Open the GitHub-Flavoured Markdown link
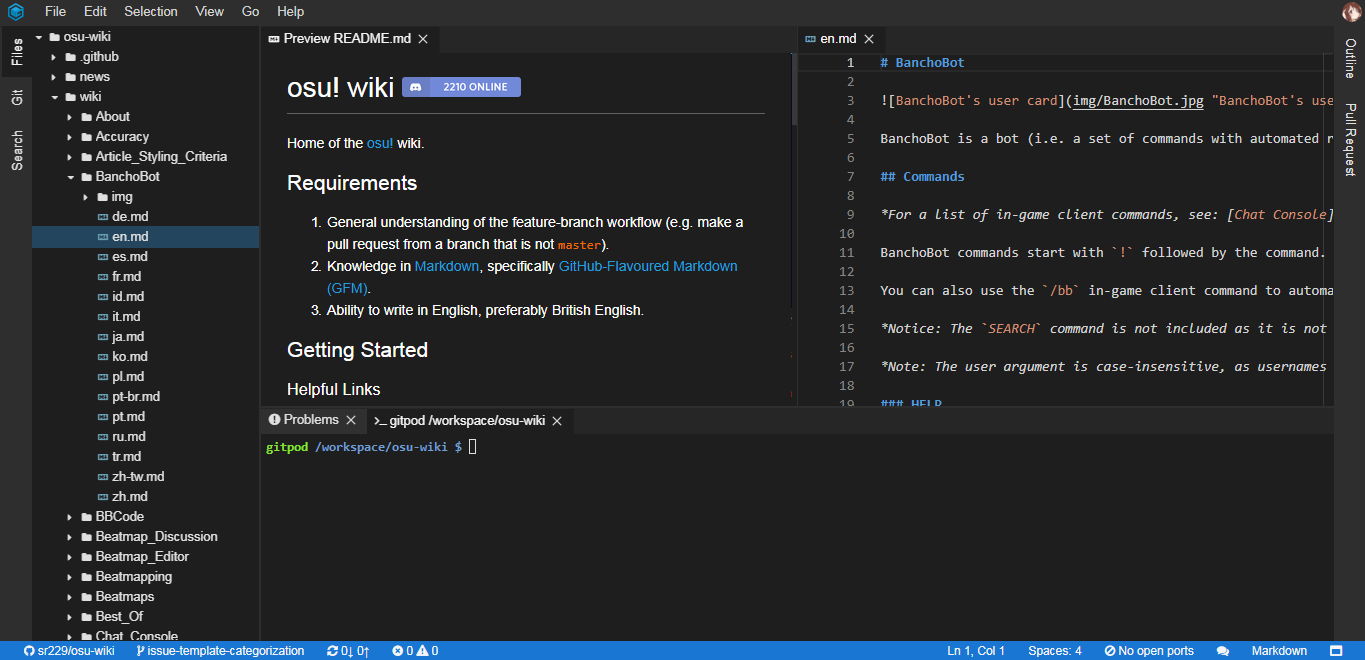Screen dimensions: 1365x660 532,277
